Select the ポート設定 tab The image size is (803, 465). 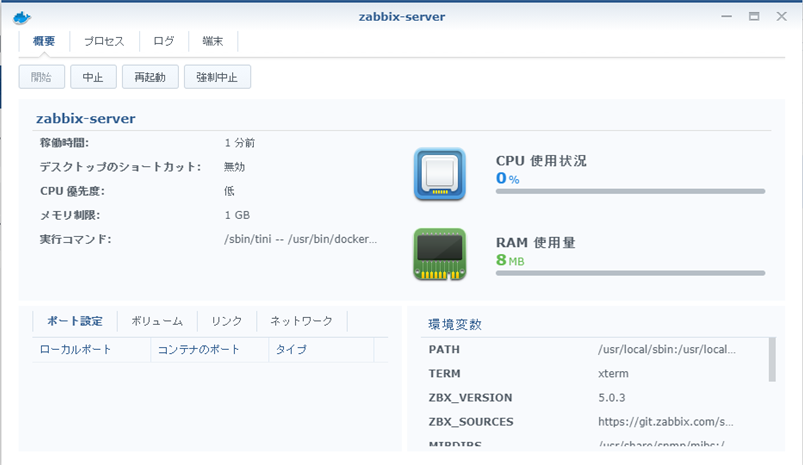click(x=75, y=321)
